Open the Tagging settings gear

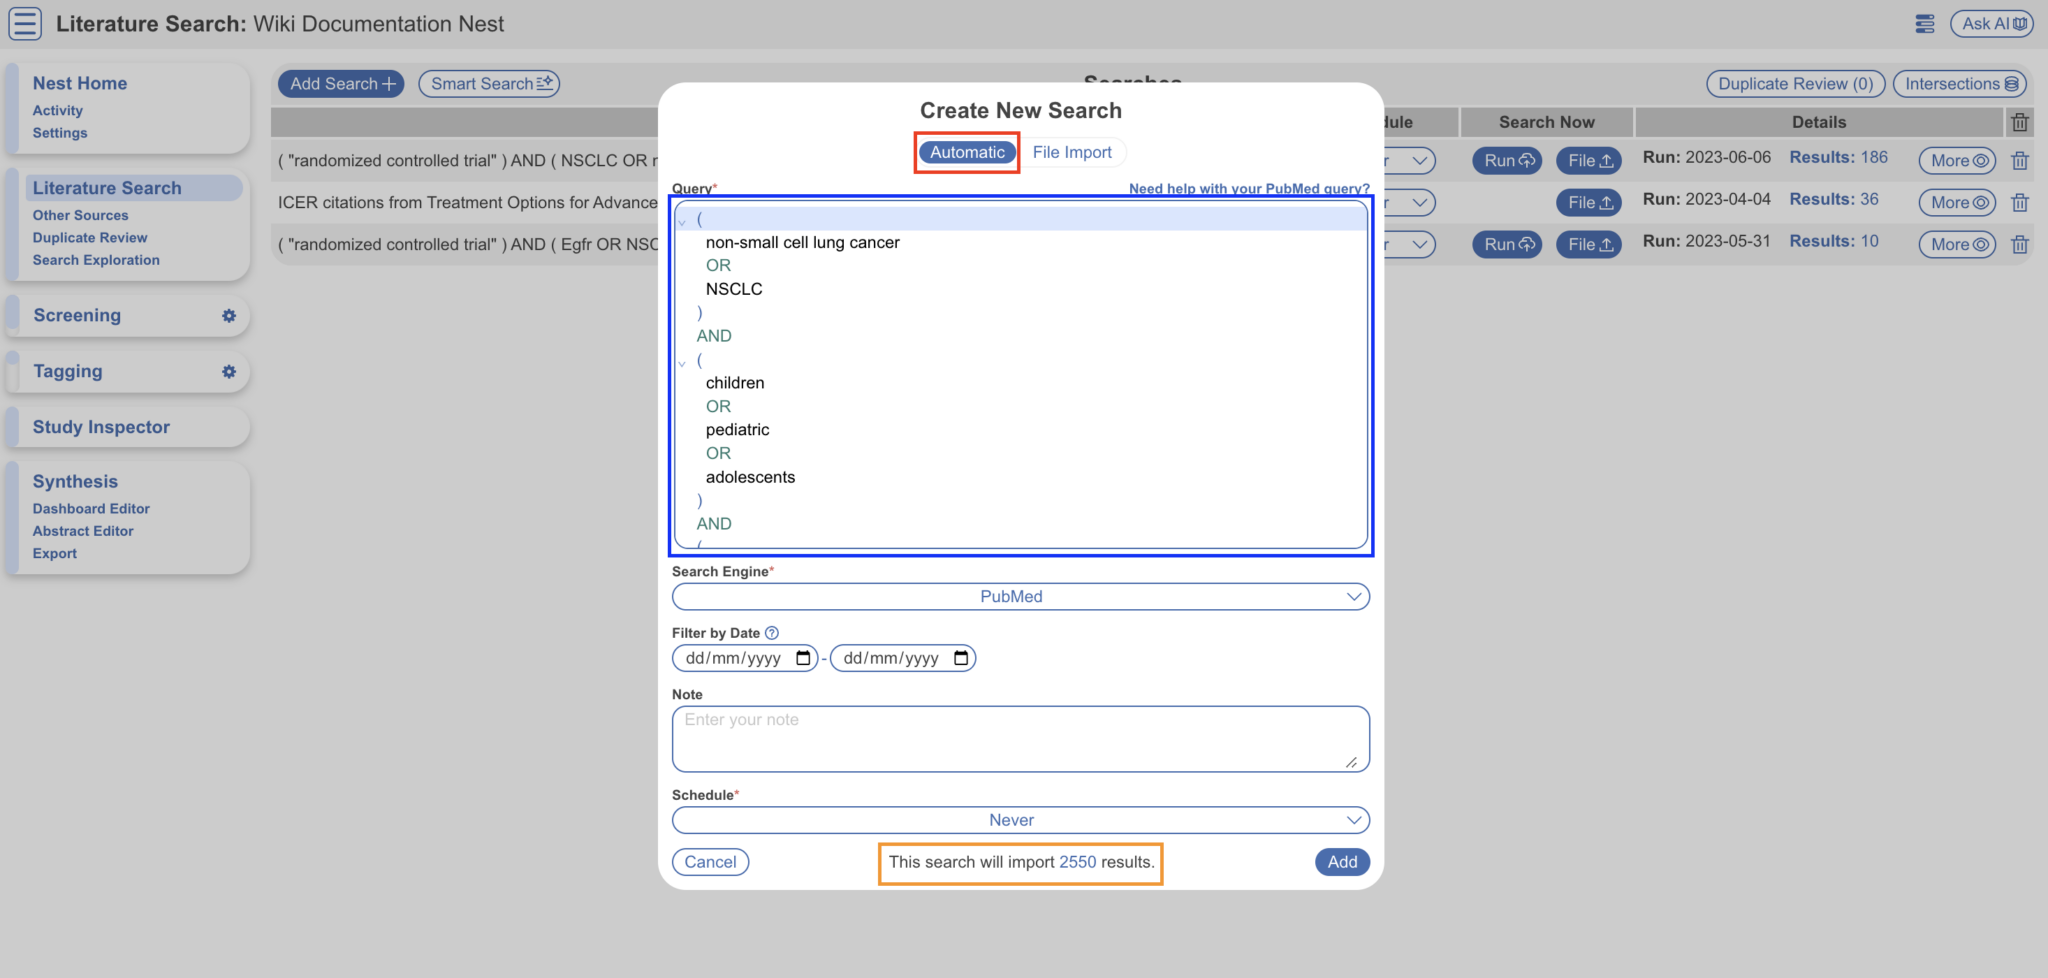point(230,371)
